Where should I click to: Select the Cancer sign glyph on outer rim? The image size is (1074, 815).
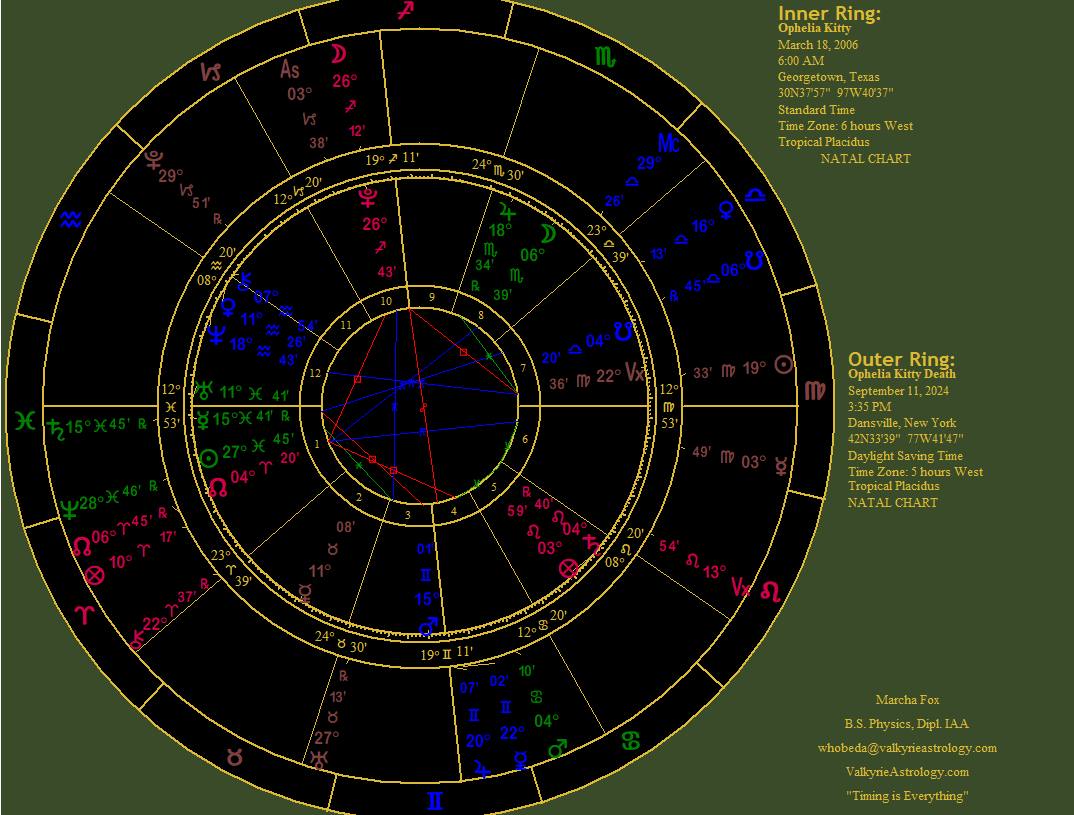[x=631, y=741]
